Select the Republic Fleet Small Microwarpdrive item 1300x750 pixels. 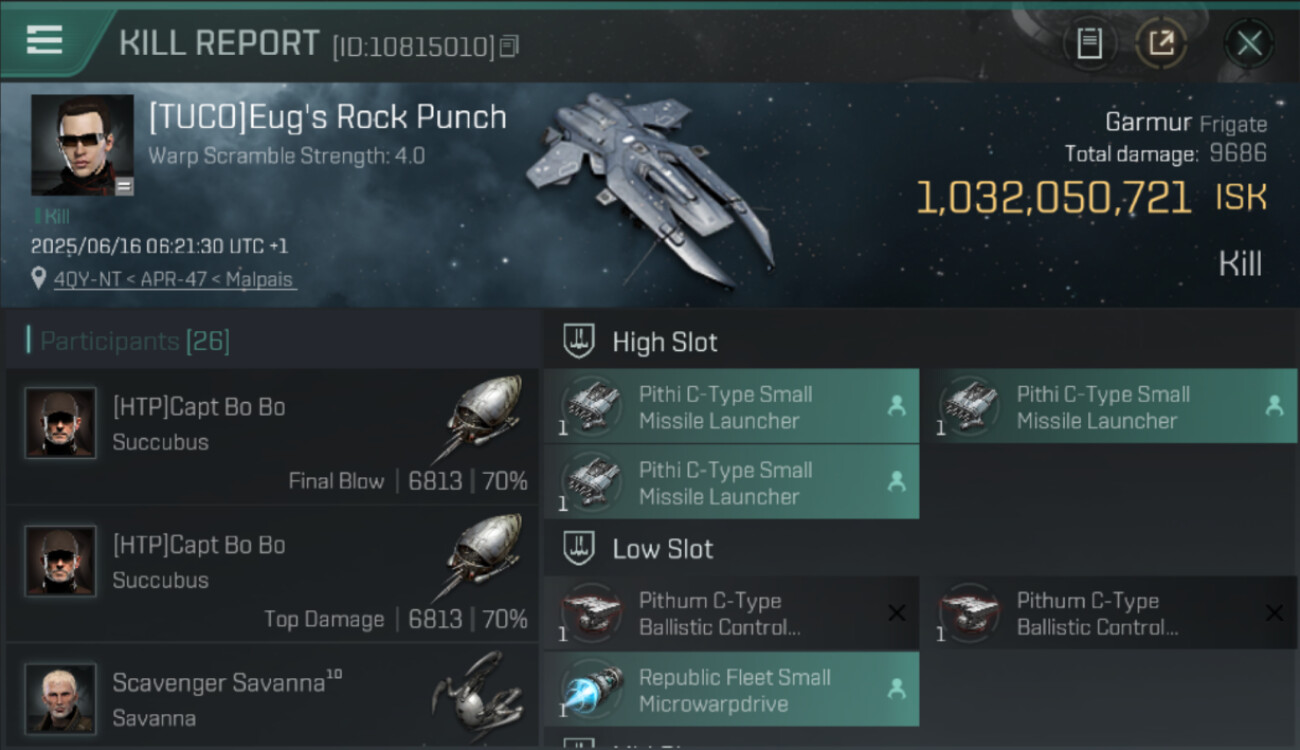click(734, 690)
